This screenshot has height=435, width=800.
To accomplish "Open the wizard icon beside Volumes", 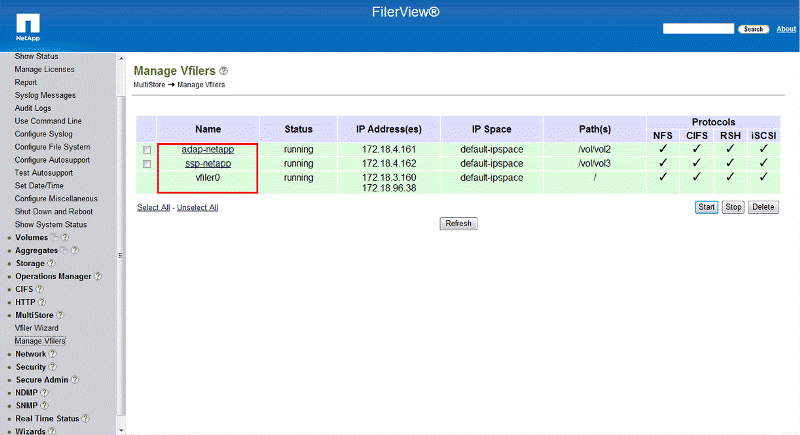I will [x=54, y=237].
